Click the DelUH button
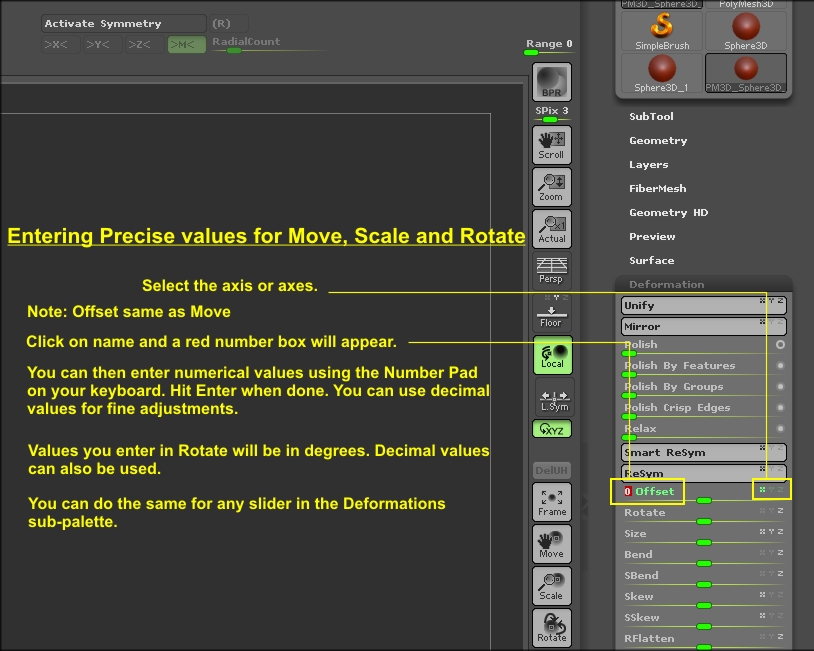814x651 pixels. (551, 470)
